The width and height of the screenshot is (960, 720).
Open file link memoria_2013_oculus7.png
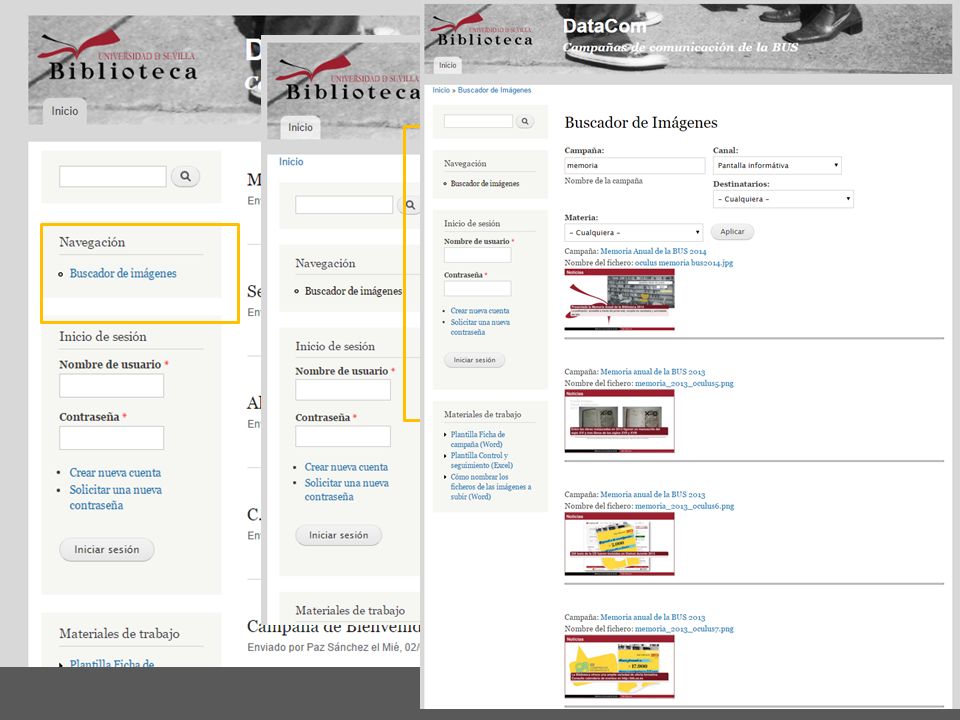pyautogui.click(x=684, y=629)
